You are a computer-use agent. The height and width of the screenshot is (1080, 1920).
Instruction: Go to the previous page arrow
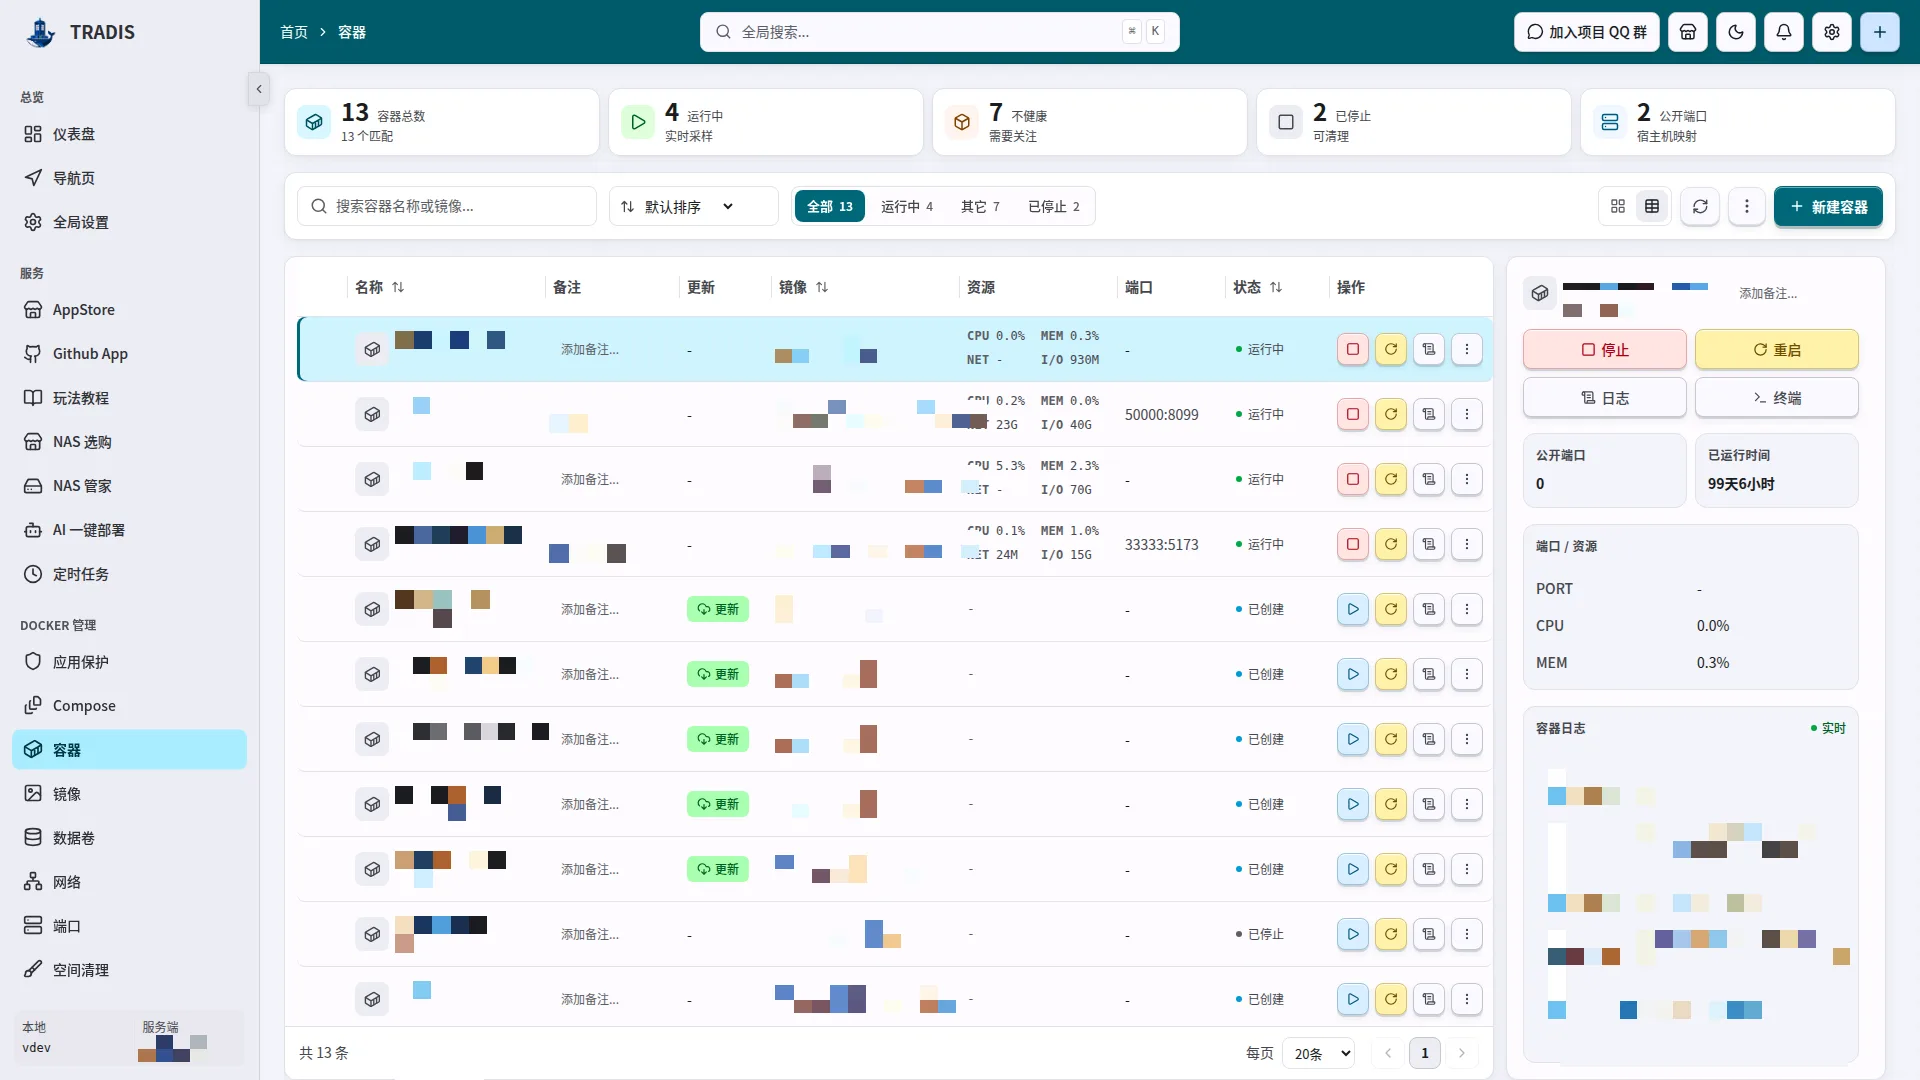point(1388,1053)
